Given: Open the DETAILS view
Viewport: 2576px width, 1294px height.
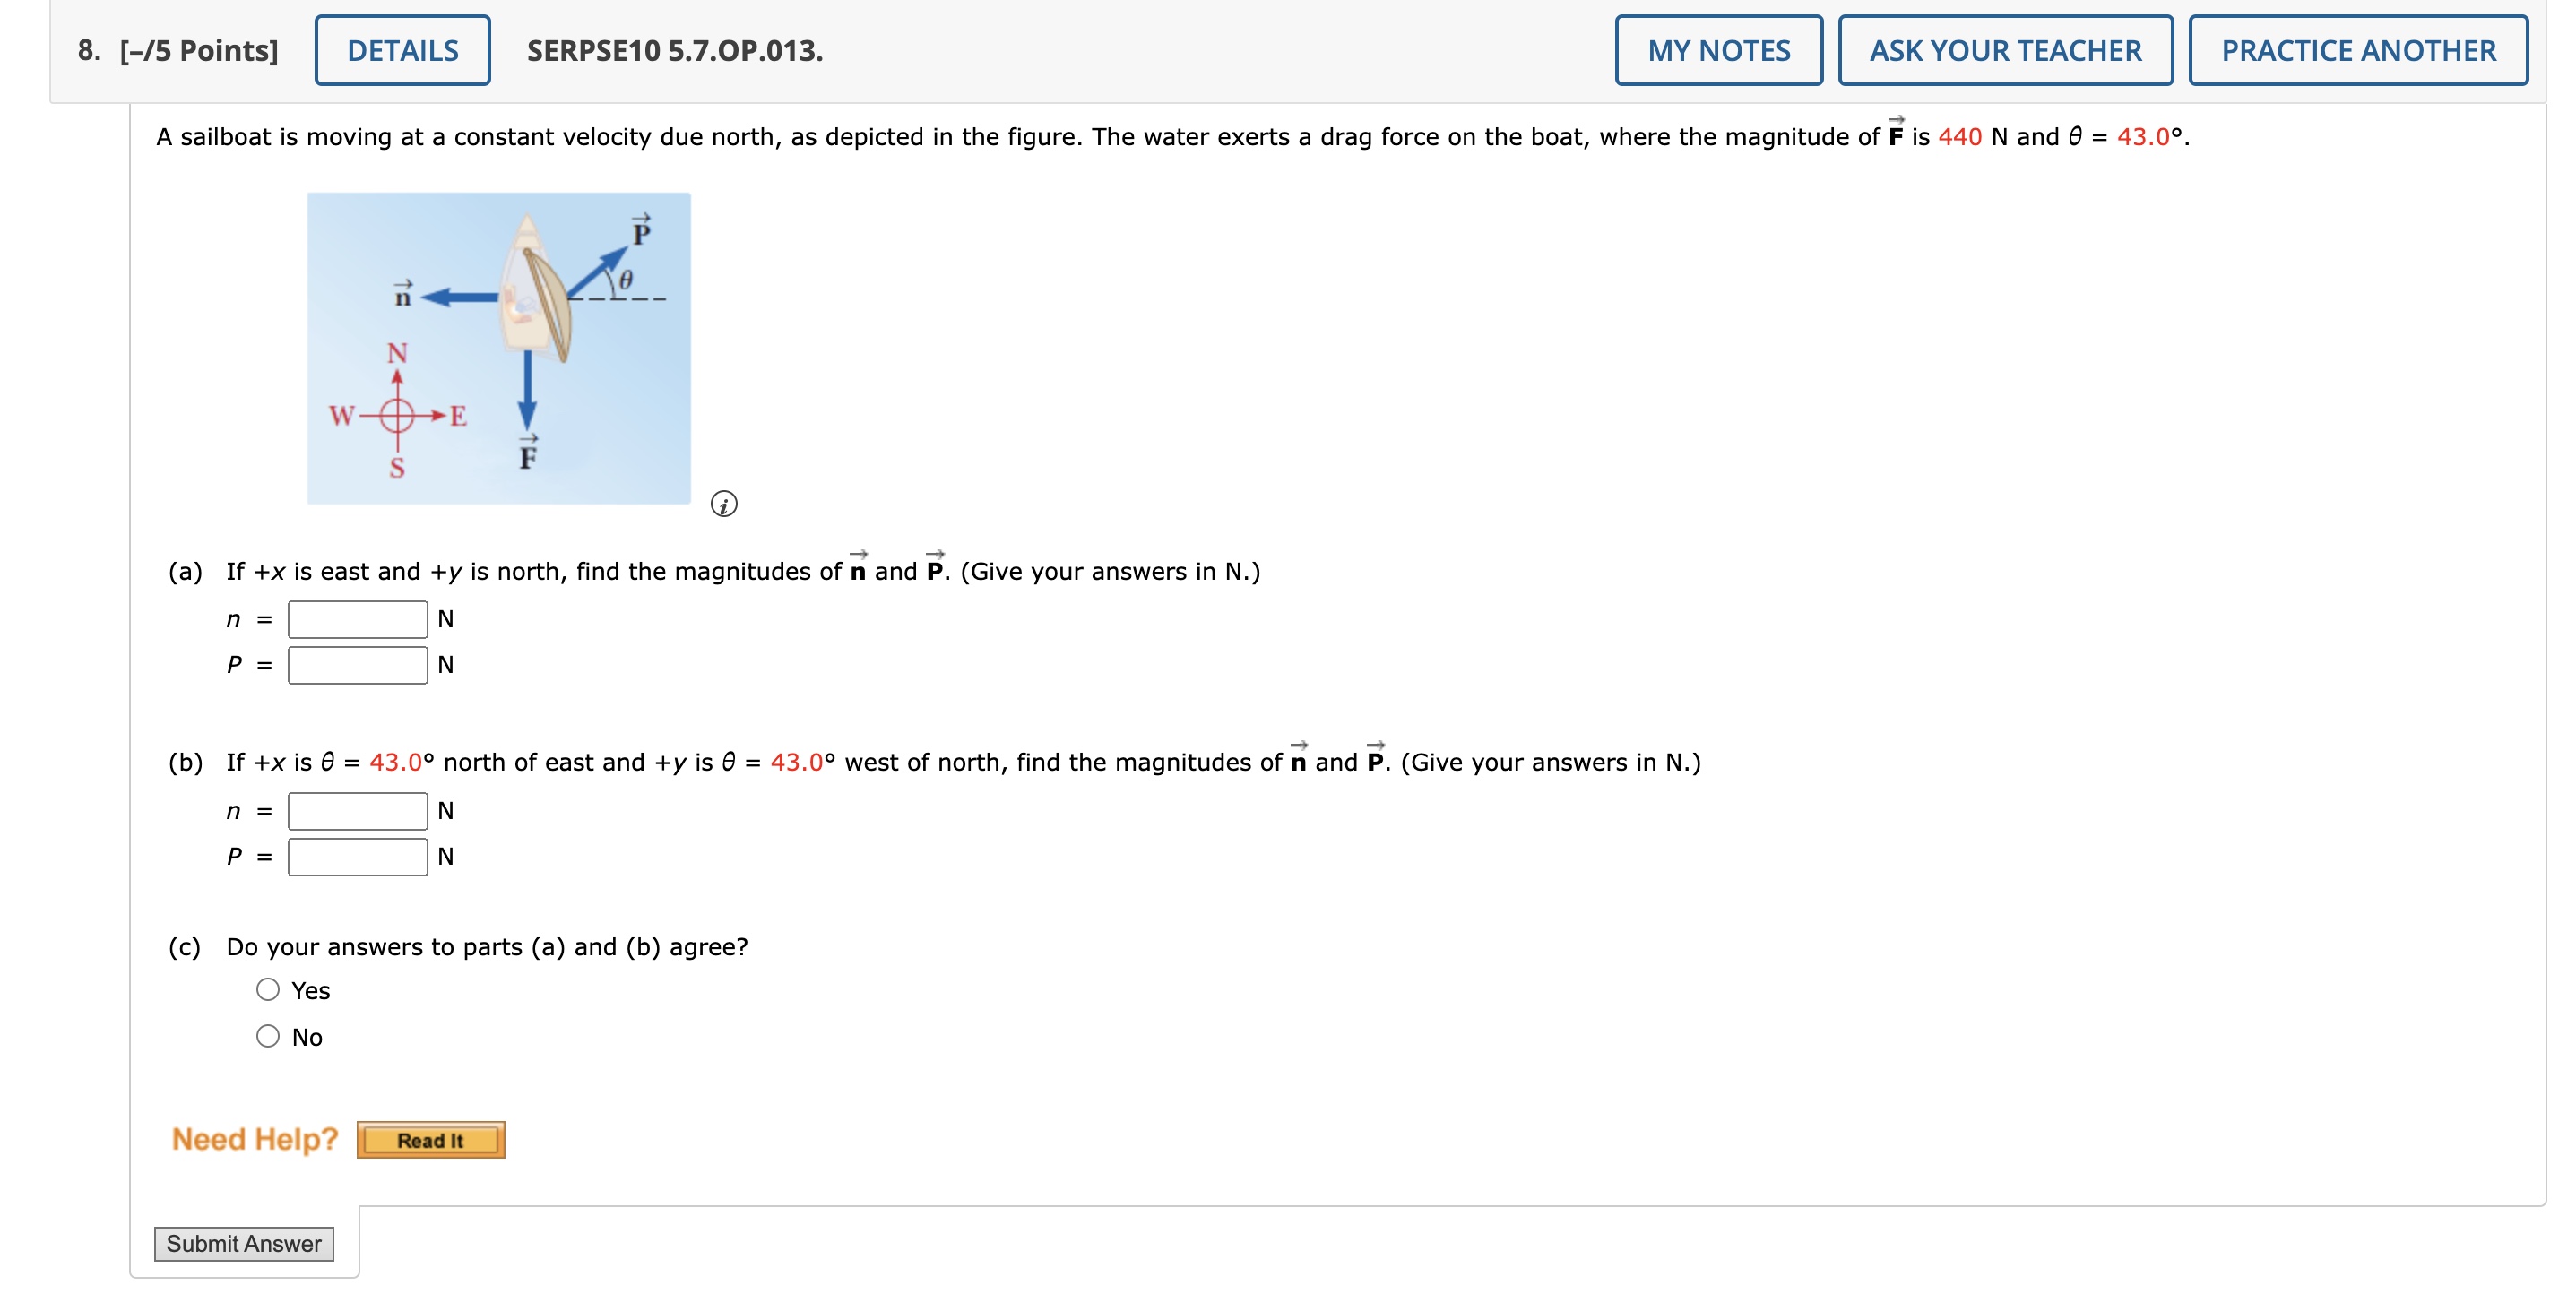Looking at the screenshot, I should coord(402,50).
